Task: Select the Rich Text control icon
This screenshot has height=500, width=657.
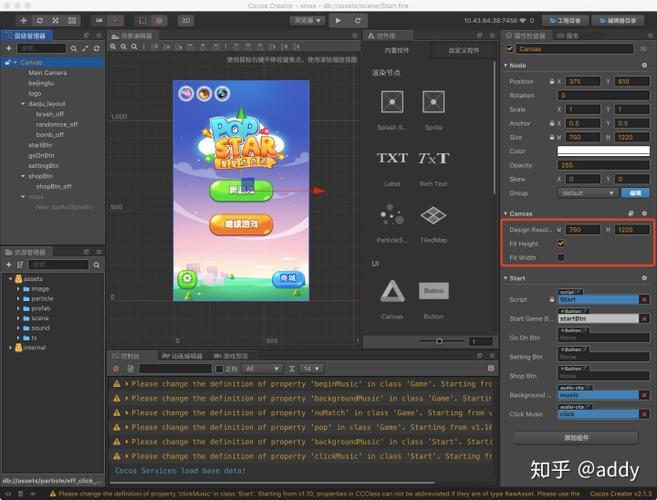Action: 433,158
